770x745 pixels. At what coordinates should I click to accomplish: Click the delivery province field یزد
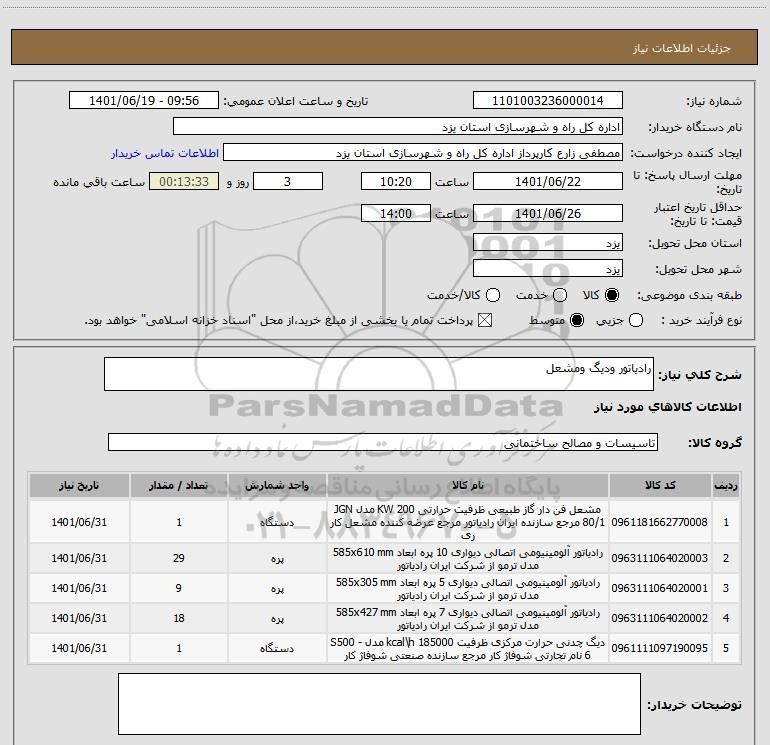tap(548, 243)
